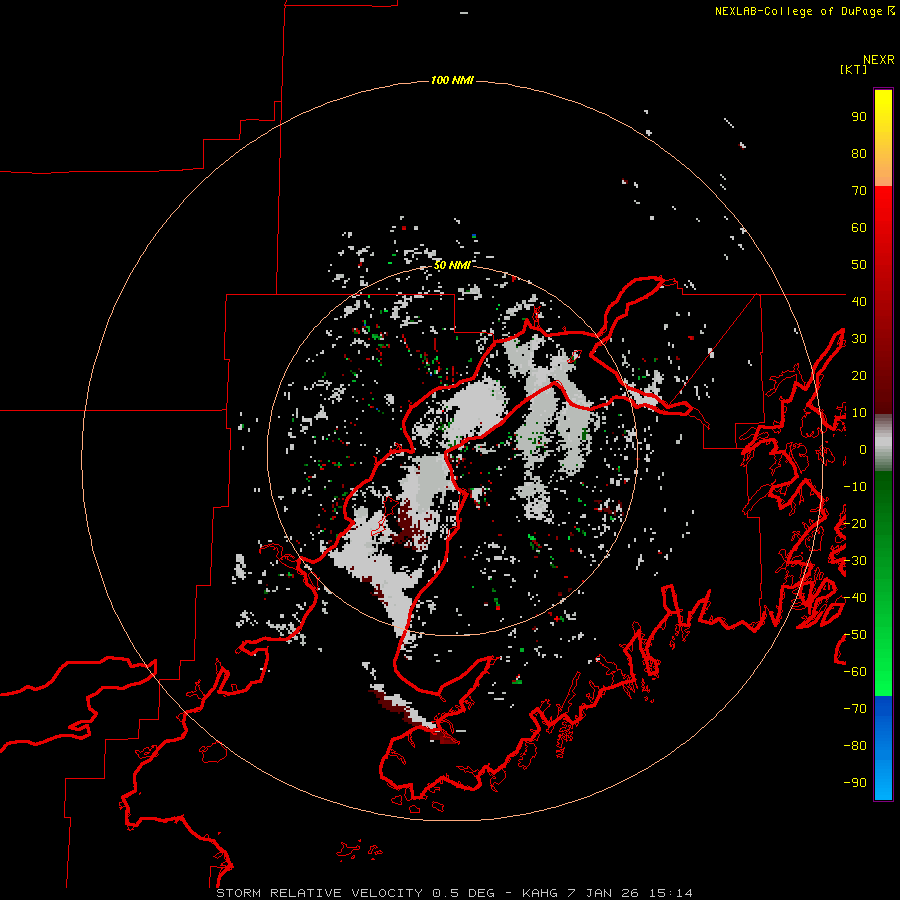Click the -90 value on the velocity scale
The height and width of the screenshot is (900, 900).
pos(855,783)
